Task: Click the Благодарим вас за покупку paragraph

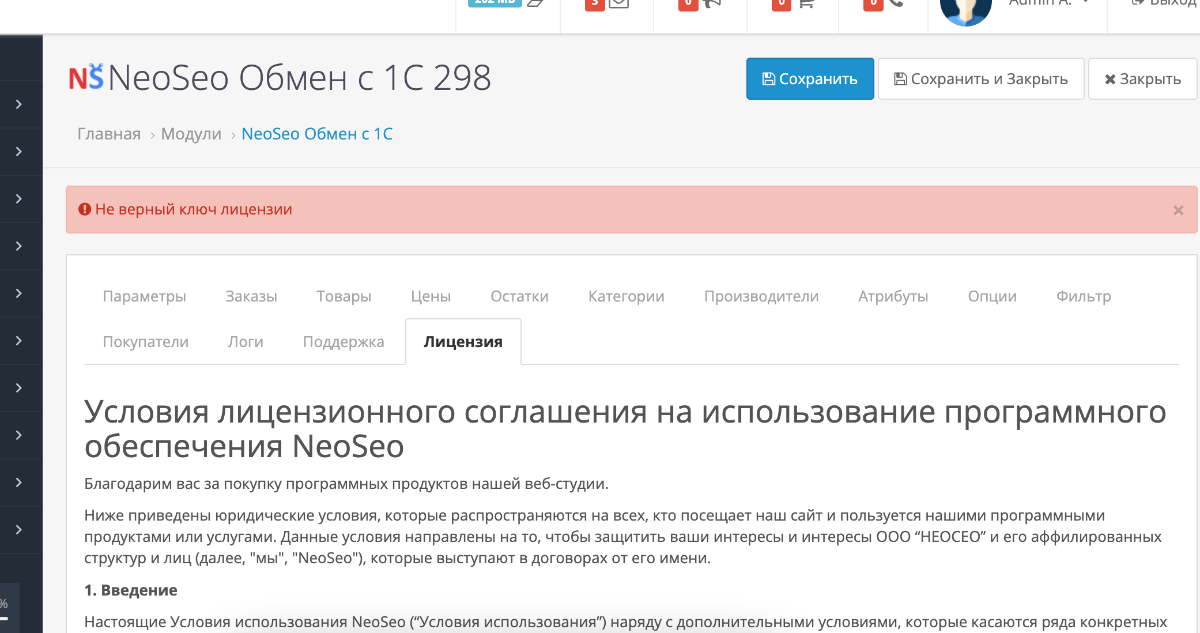Action: point(346,484)
